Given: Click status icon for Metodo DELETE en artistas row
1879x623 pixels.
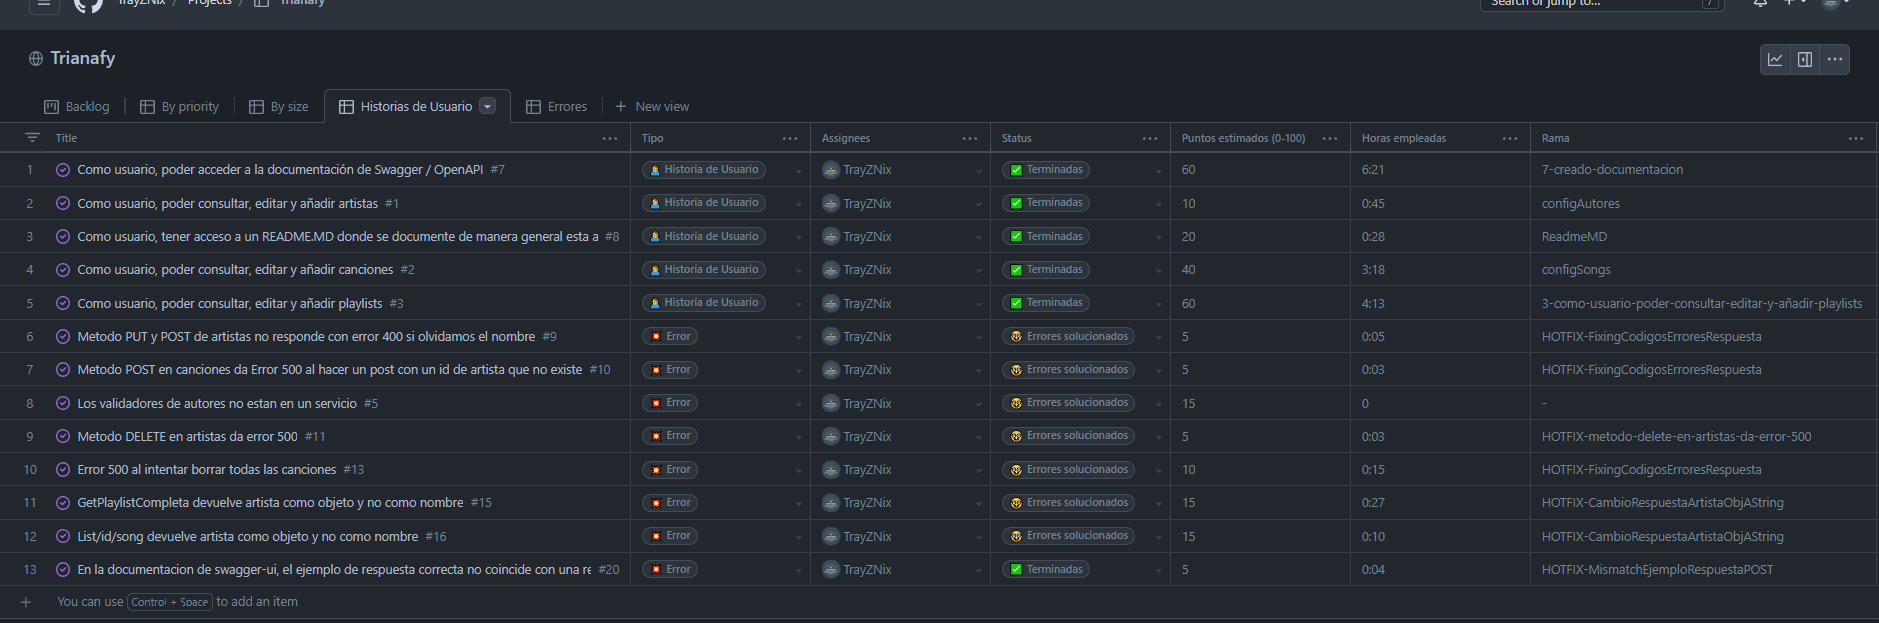Looking at the screenshot, I should click(63, 436).
